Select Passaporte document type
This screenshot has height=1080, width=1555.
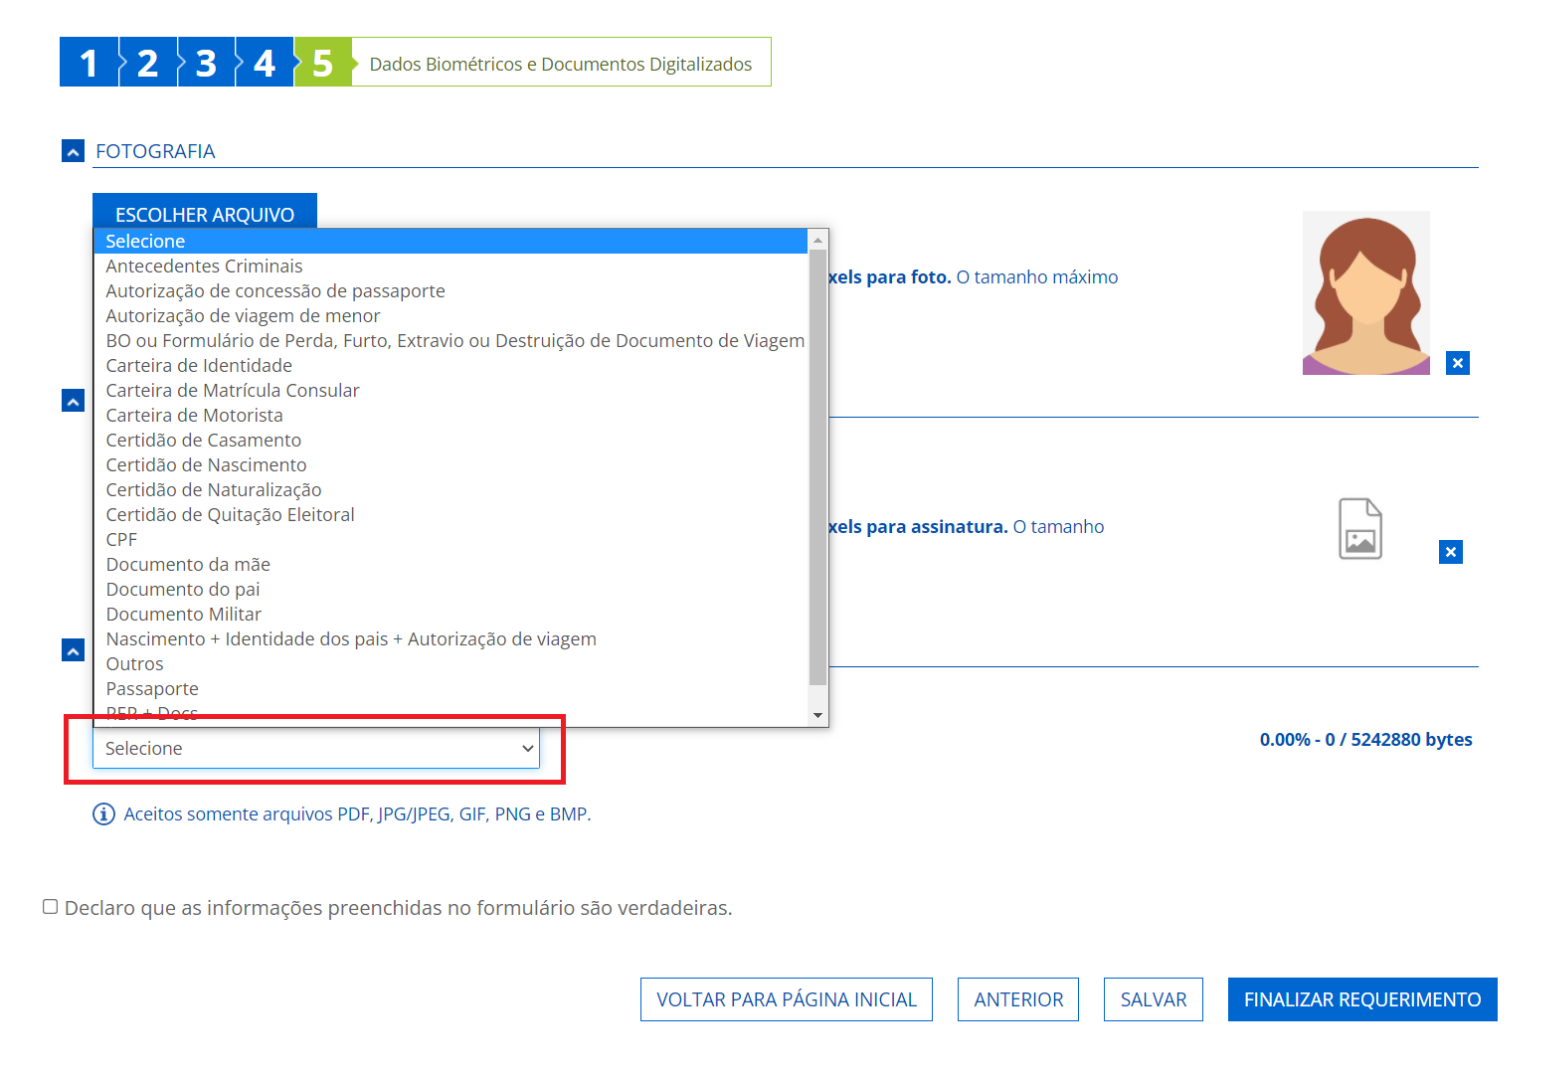(451, 689)
